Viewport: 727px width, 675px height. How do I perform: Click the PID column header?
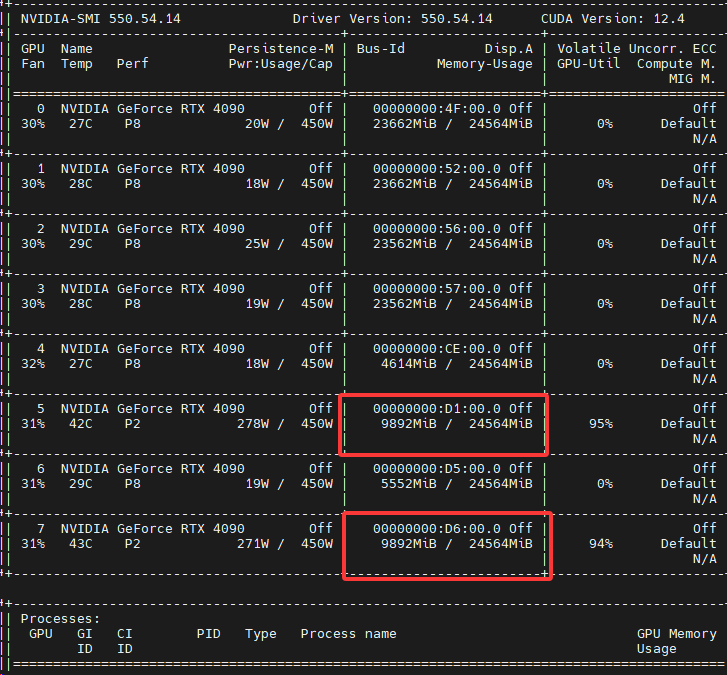tap(208, 634)
